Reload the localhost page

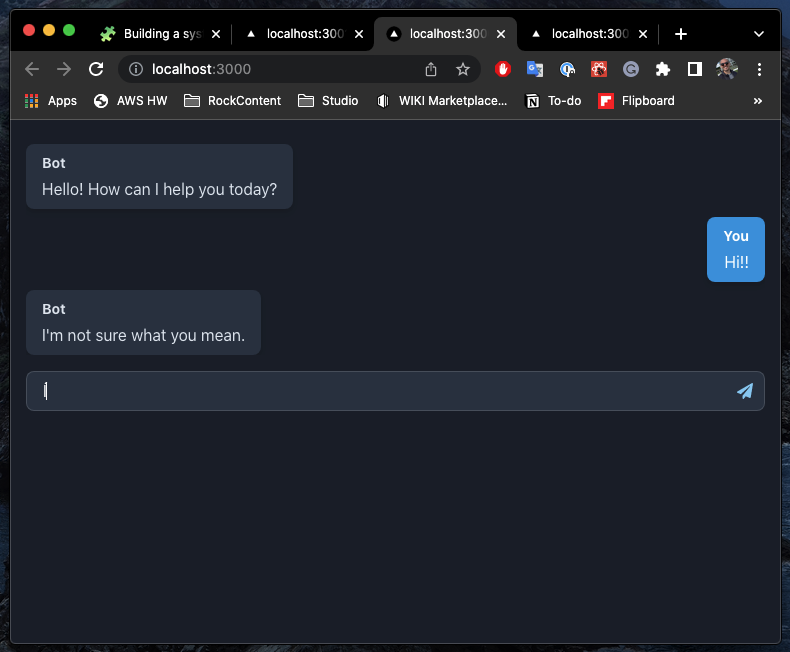[x=96, y=69]
